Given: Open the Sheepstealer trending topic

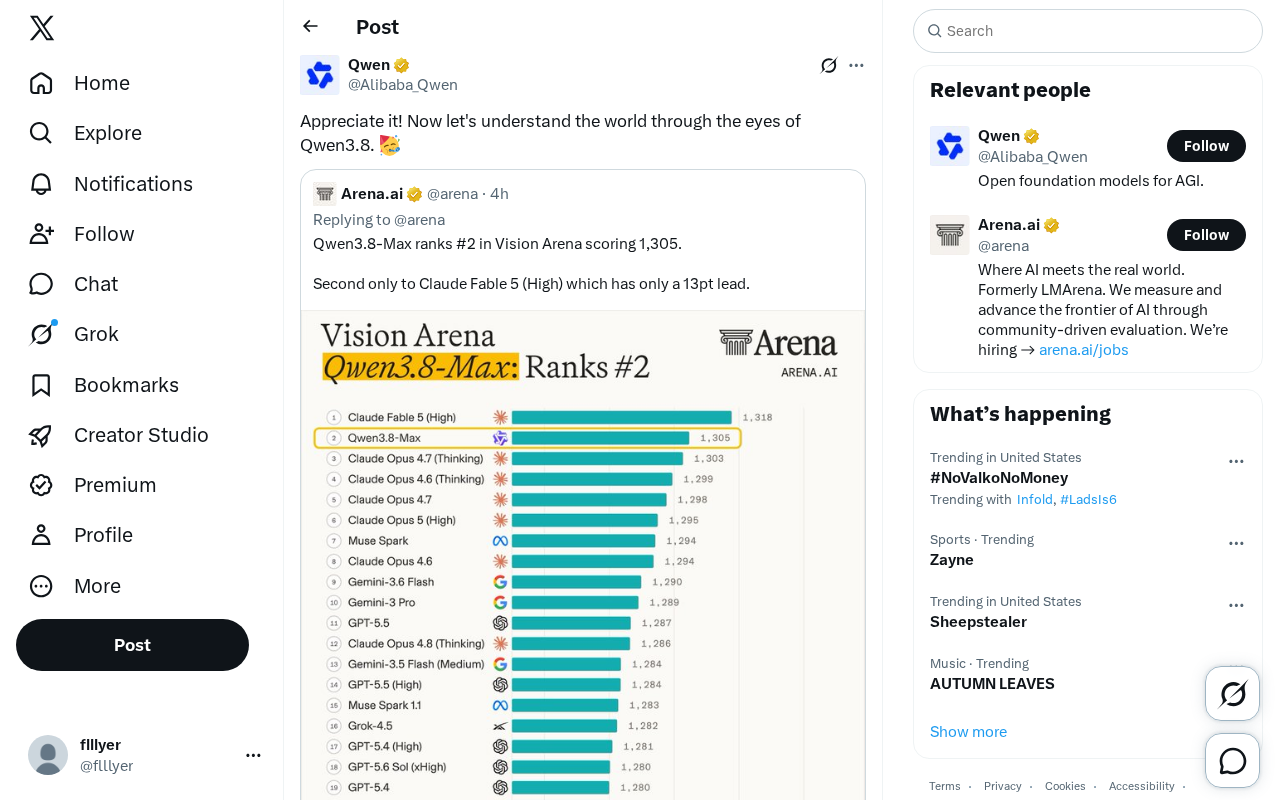Looking at the screenshot, I should tap(978, 622).
